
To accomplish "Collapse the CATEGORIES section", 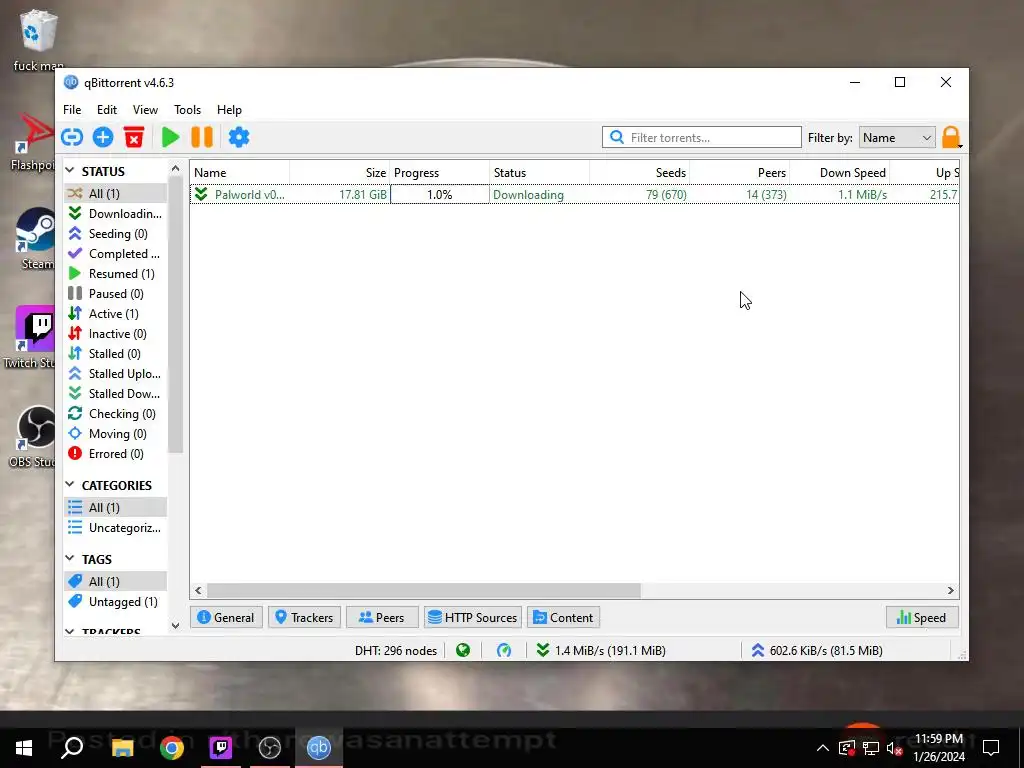I will click(x=70, y=485).
